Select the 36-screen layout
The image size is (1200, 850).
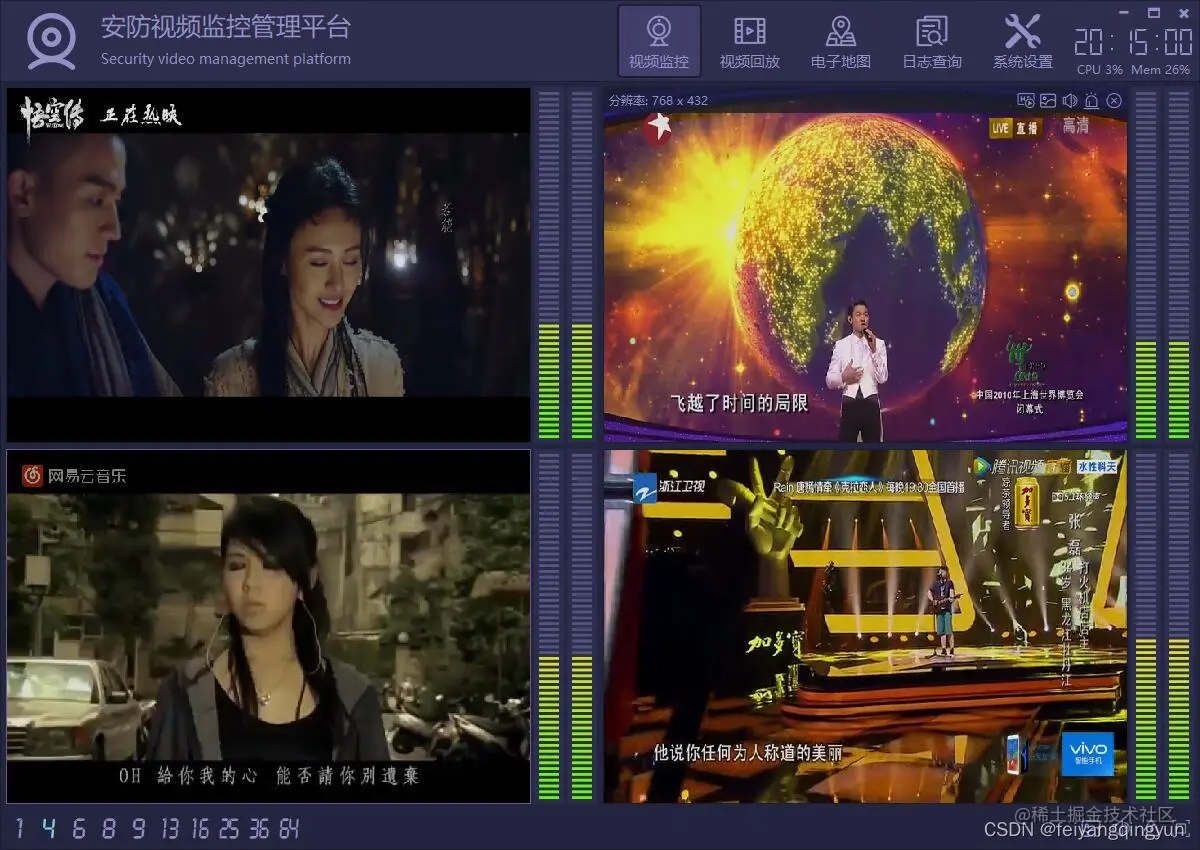coord(259,828)
